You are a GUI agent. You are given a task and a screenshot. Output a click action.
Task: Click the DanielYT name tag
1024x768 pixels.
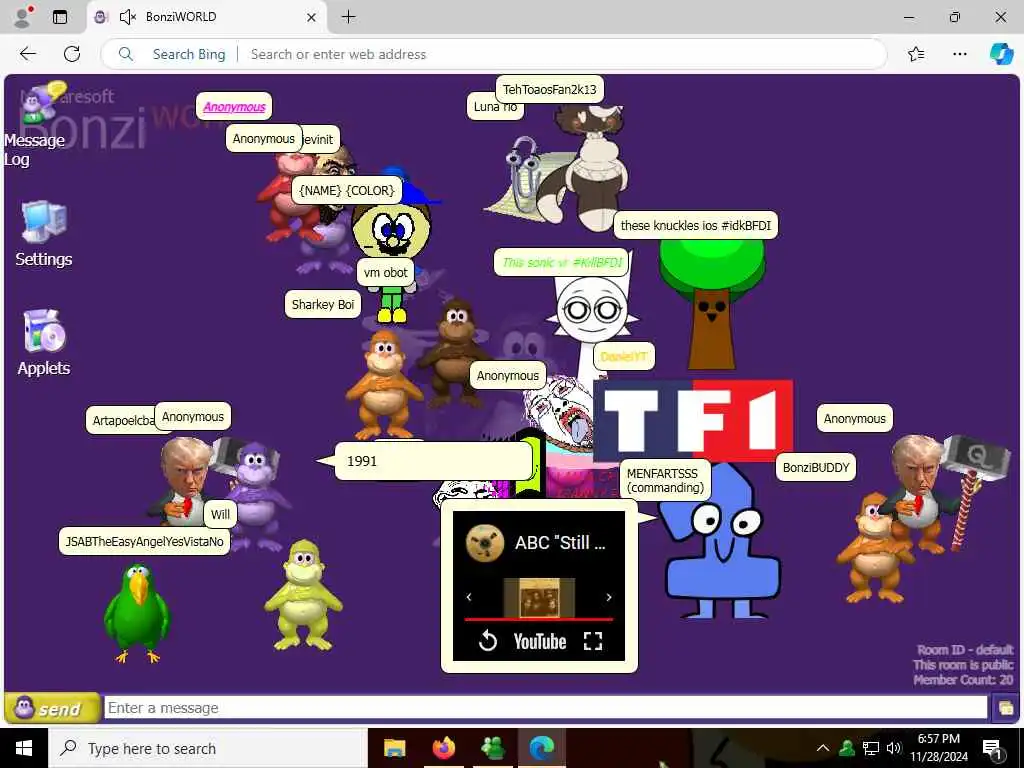(x=624, y=356)
